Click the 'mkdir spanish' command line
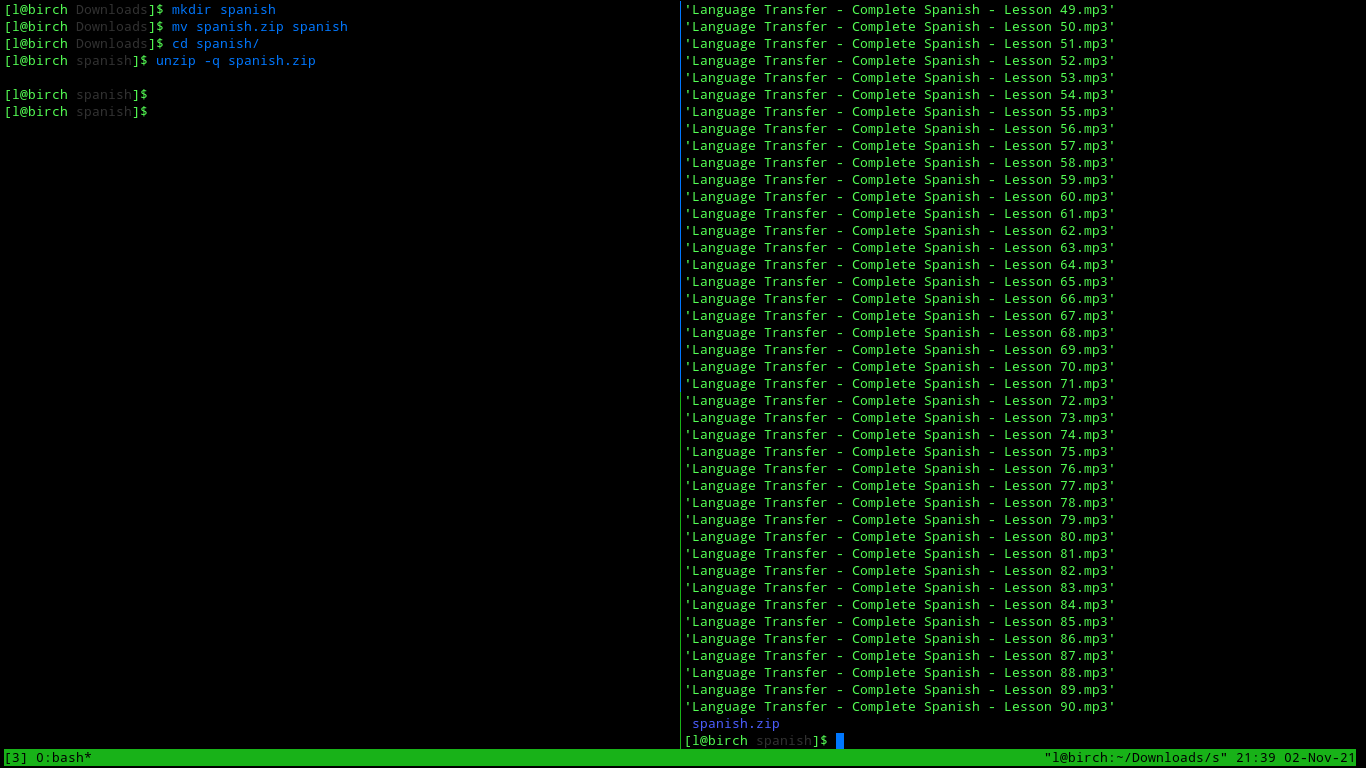 point(224,10)
